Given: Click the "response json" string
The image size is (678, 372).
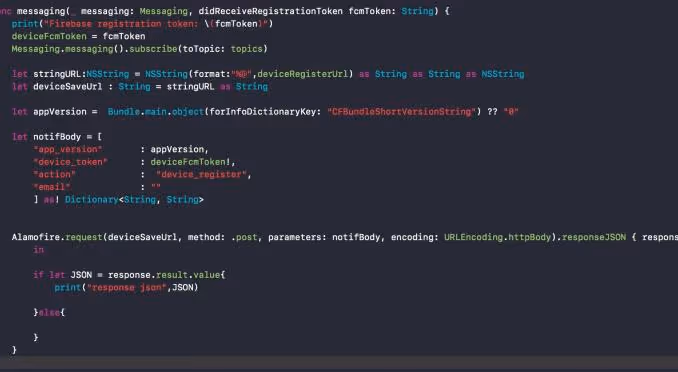Looking at the screenshot, I should 126,287.
